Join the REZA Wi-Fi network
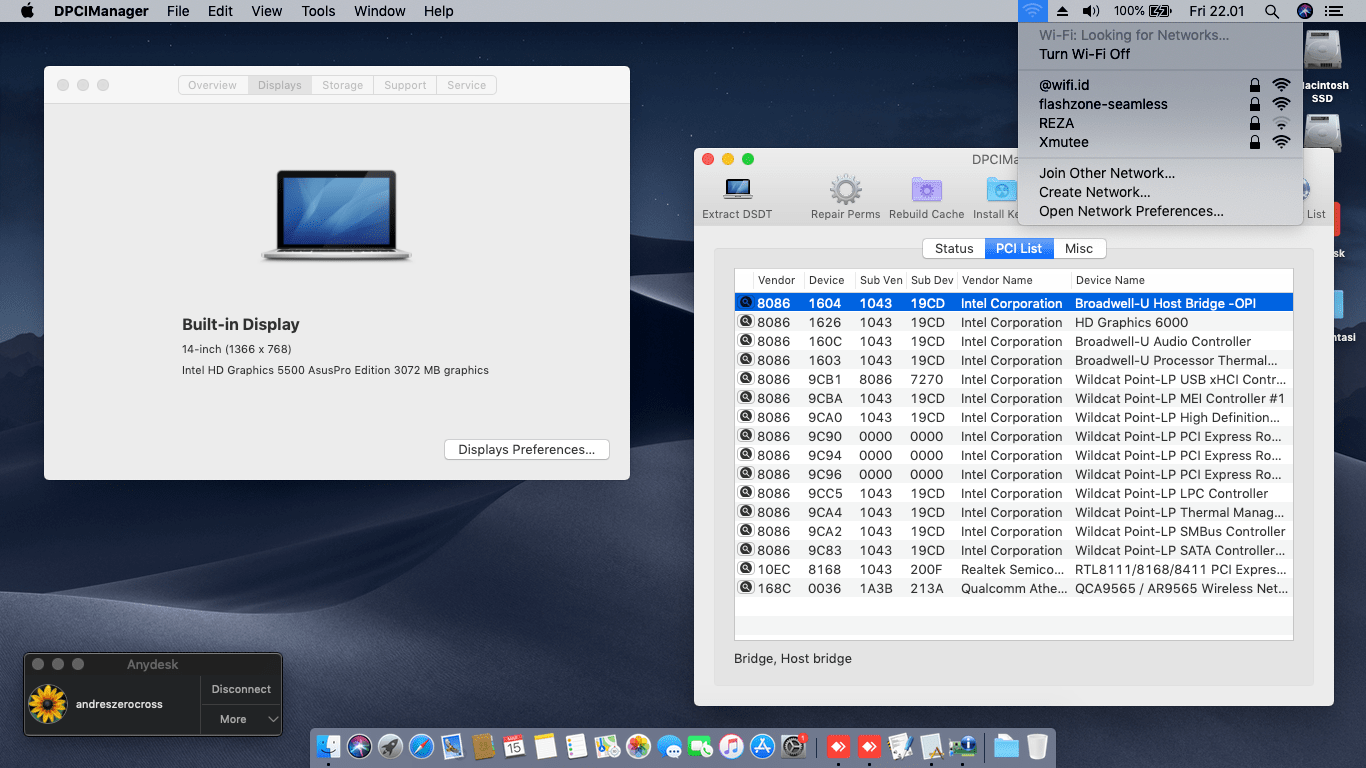1366x768 pixels. [x=1160, y=123]
